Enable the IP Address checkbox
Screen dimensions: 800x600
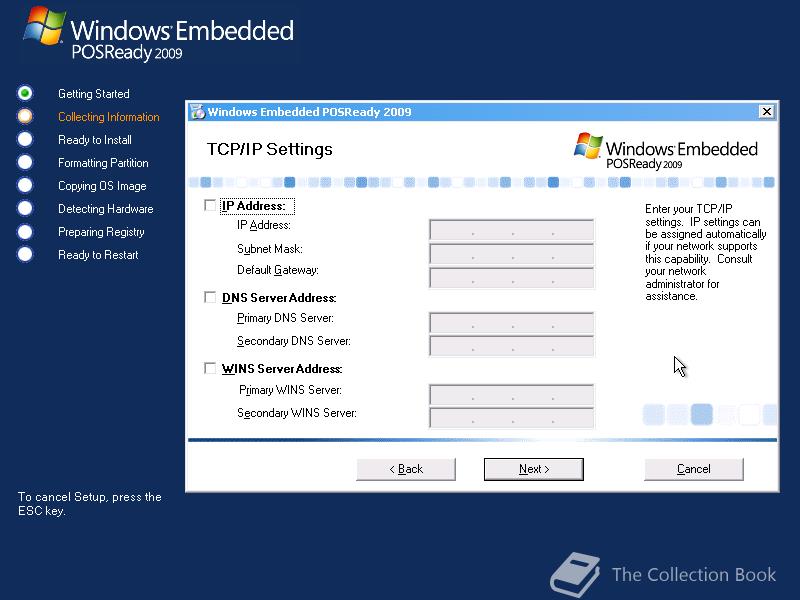(210, 205)
